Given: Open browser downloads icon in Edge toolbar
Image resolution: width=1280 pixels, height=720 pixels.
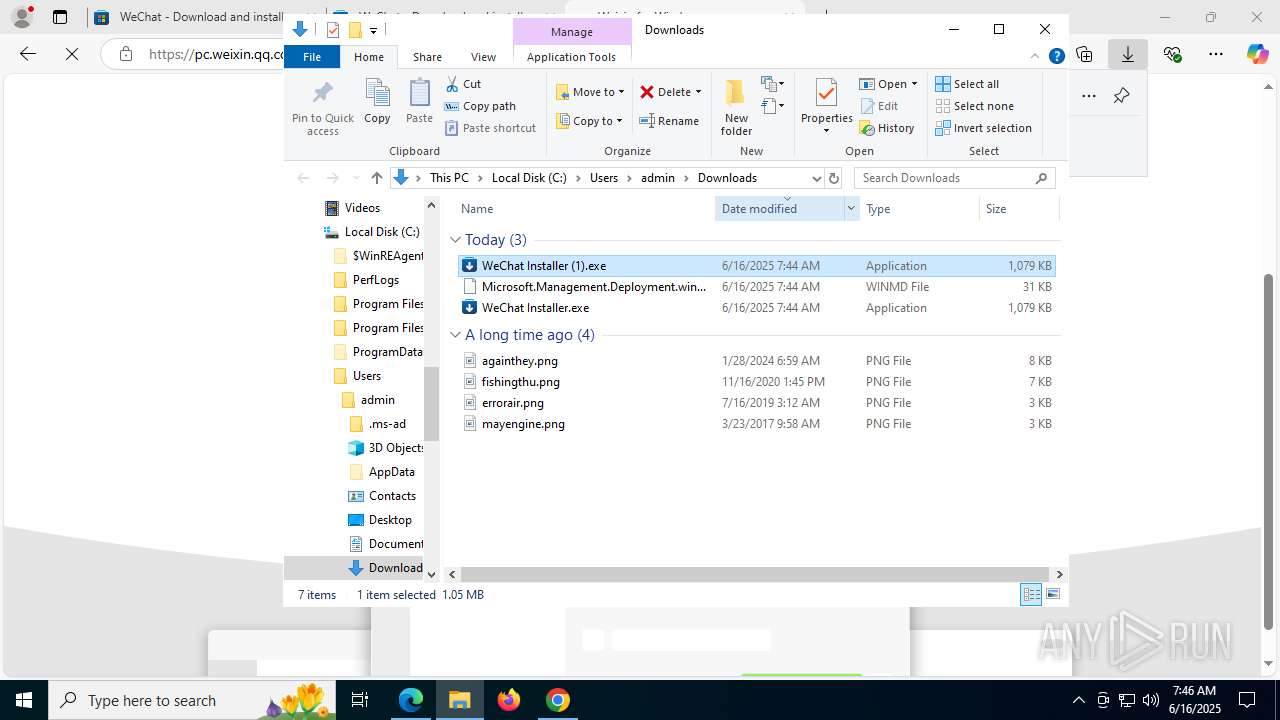Looking at the screenshot, I should point(1128,54).
